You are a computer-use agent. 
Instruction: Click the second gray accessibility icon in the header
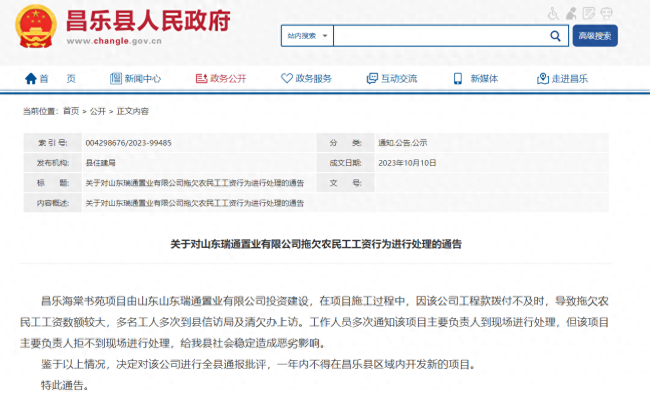click(x=571, y=14)
